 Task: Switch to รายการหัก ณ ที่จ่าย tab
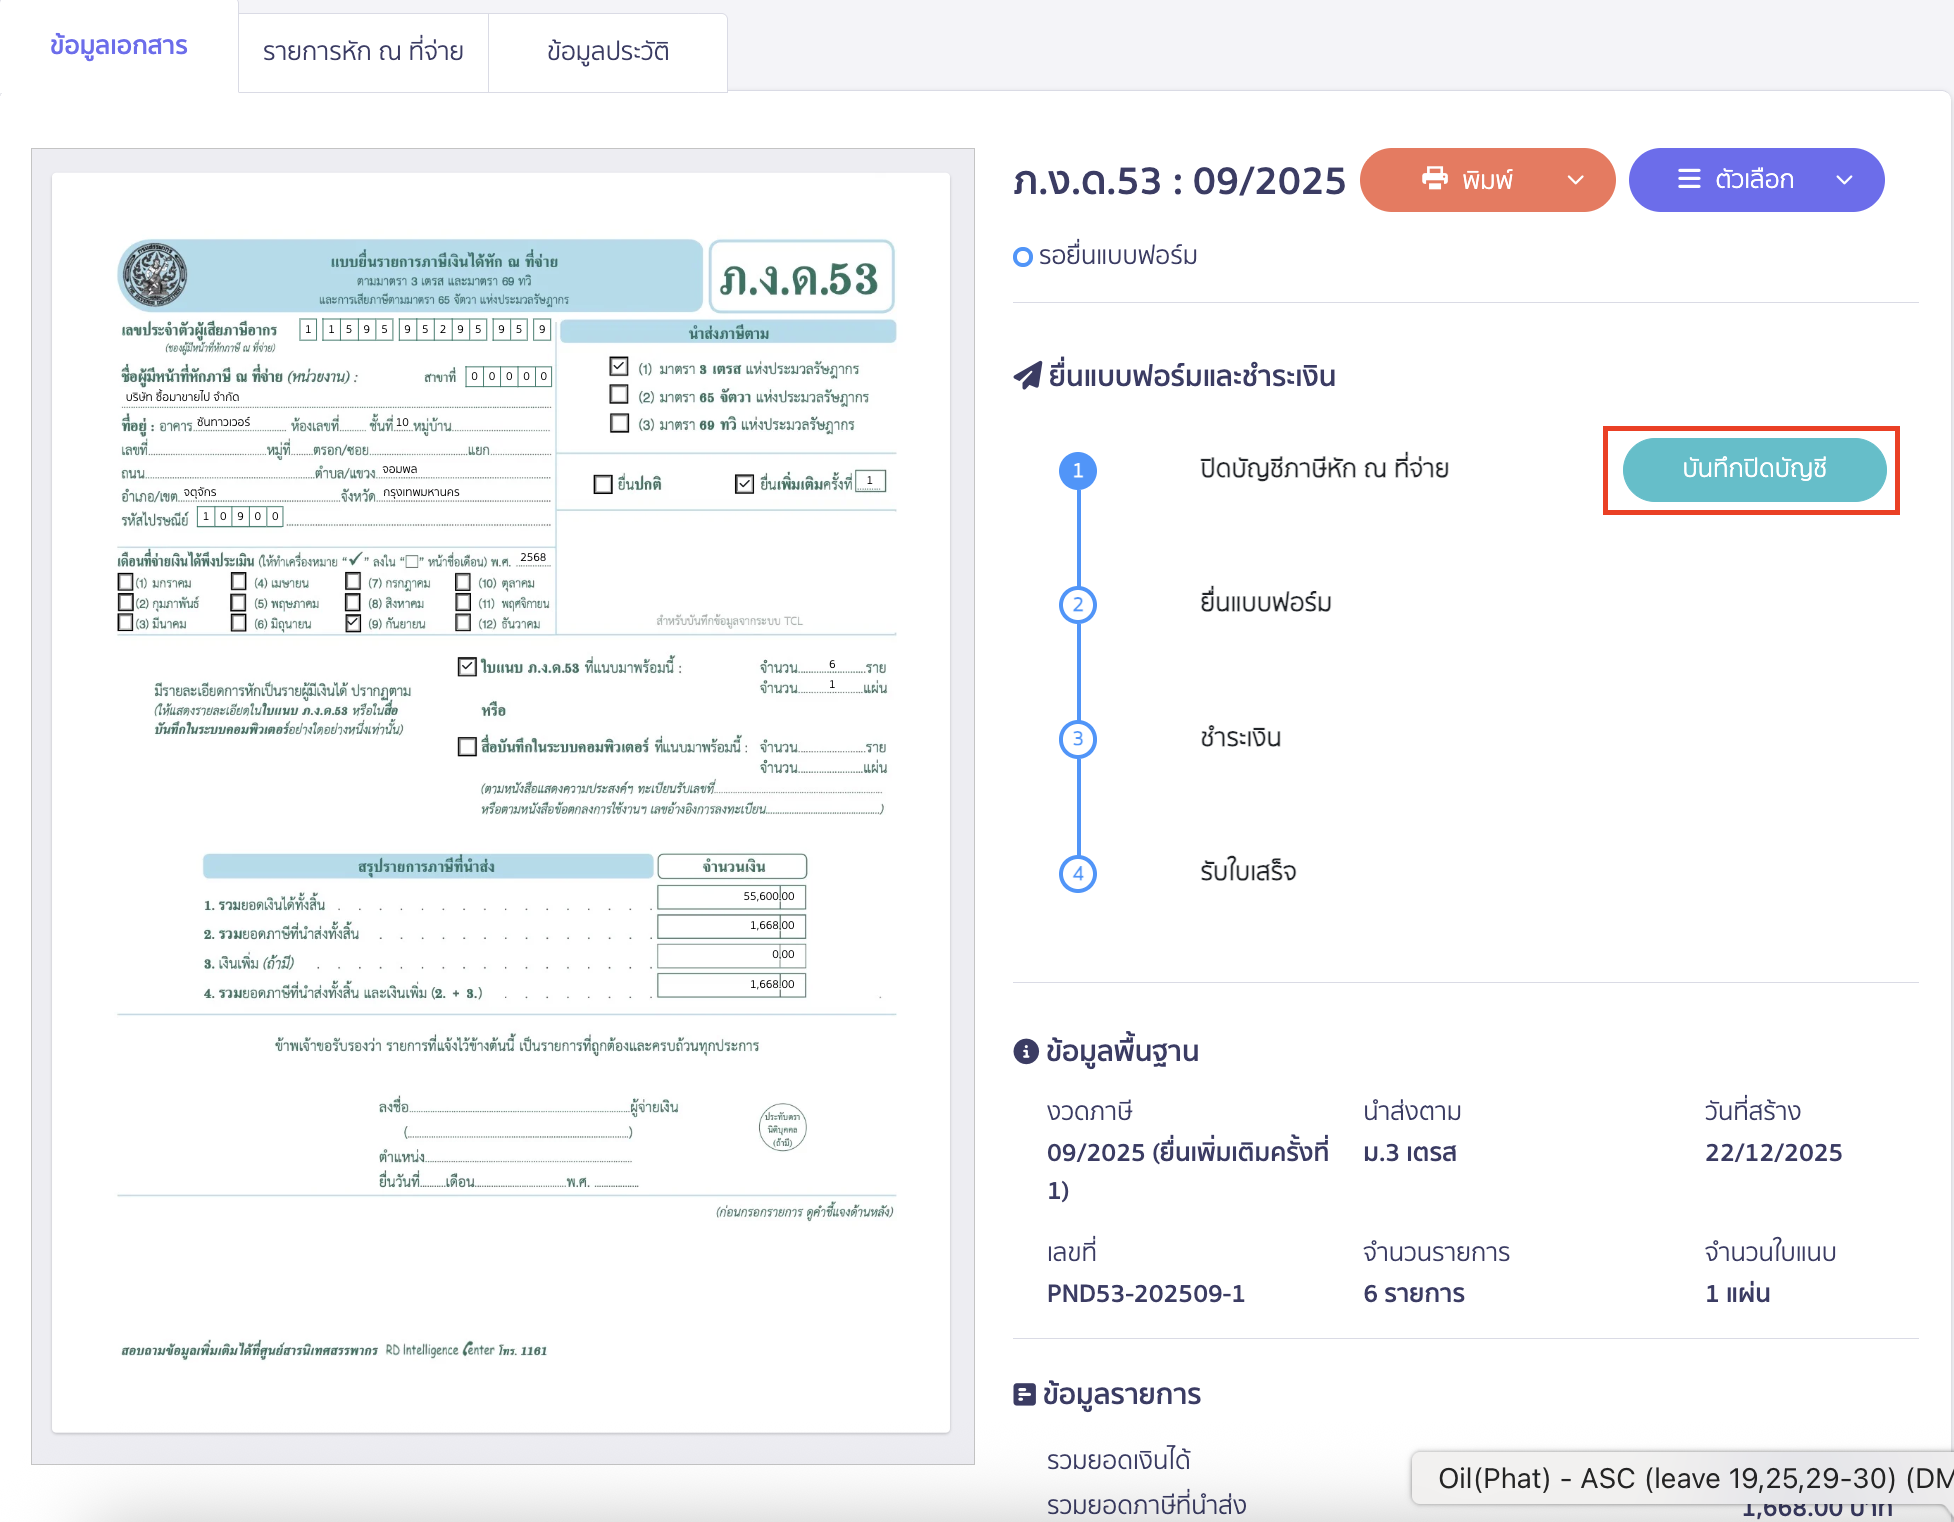[x=363, y=52]
